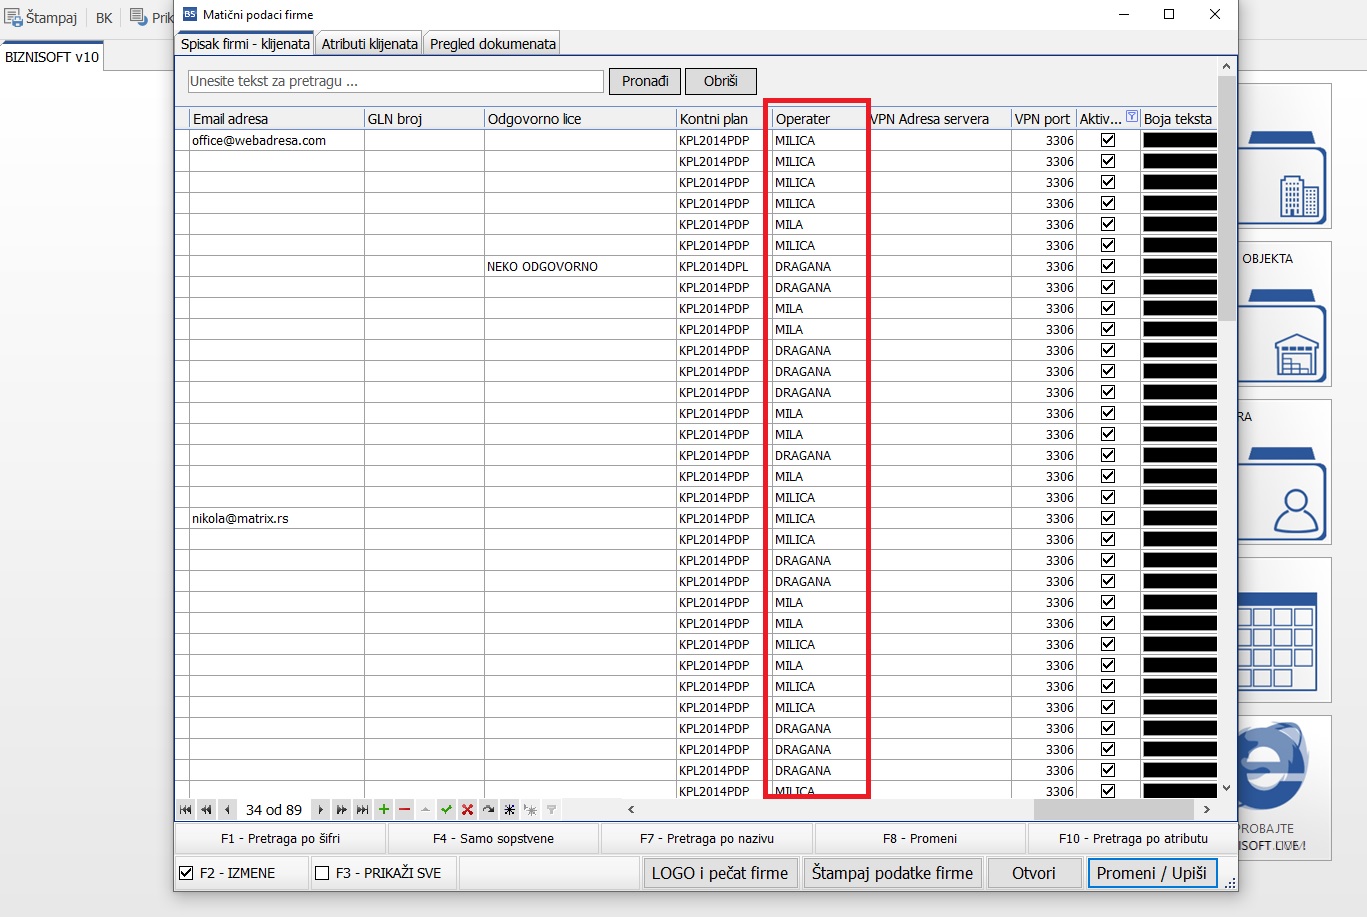Uncheck Aktiv box in NEKO ODGOVORNO row

pyautogui.click(x=1108, y=266)
